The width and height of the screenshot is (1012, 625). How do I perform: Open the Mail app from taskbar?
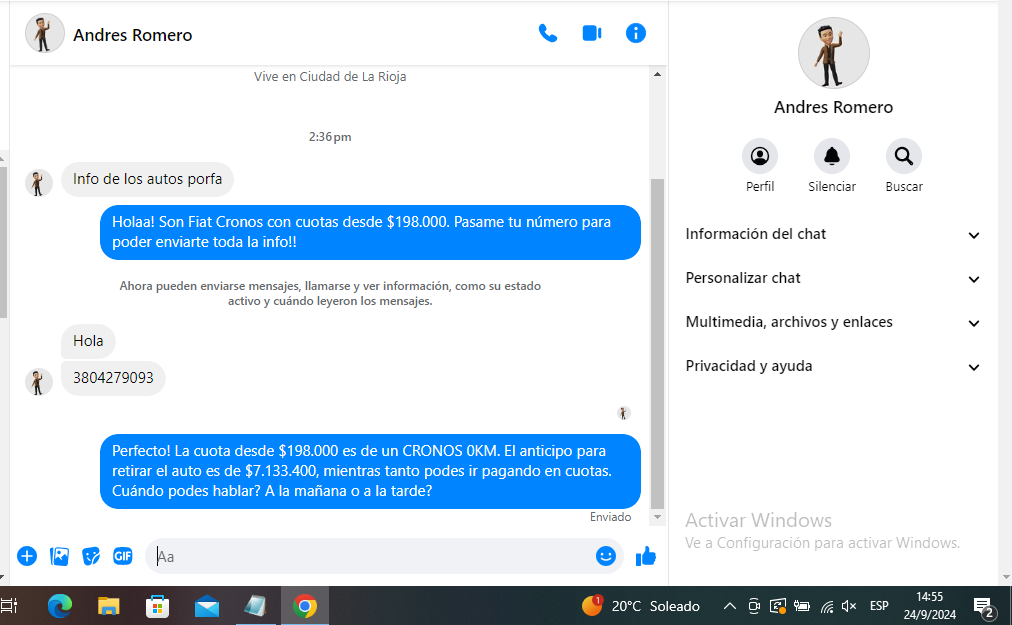[207, 606]
